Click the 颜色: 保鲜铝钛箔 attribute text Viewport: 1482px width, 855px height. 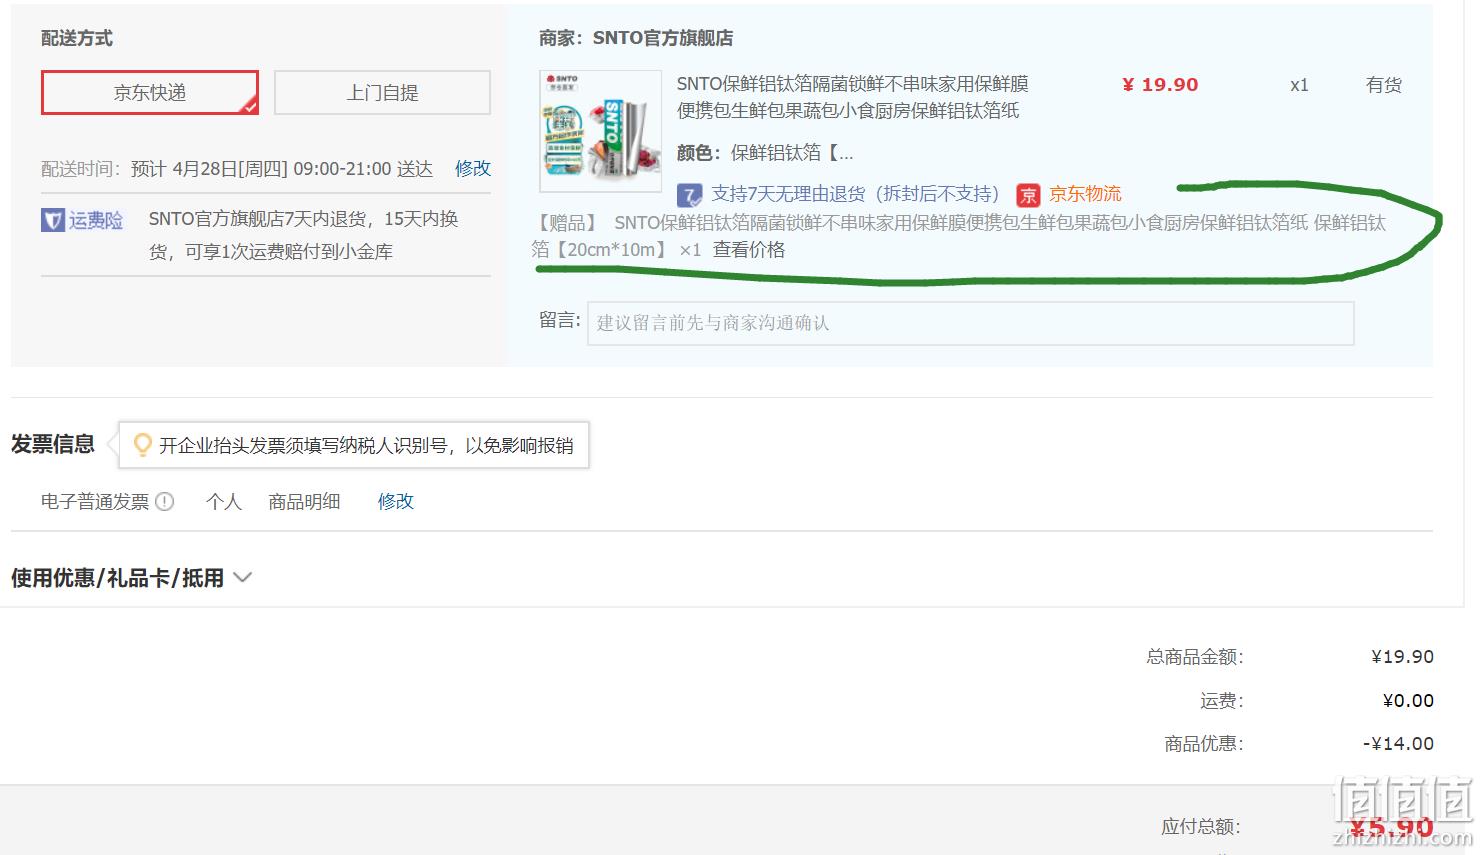coord(765,153)
